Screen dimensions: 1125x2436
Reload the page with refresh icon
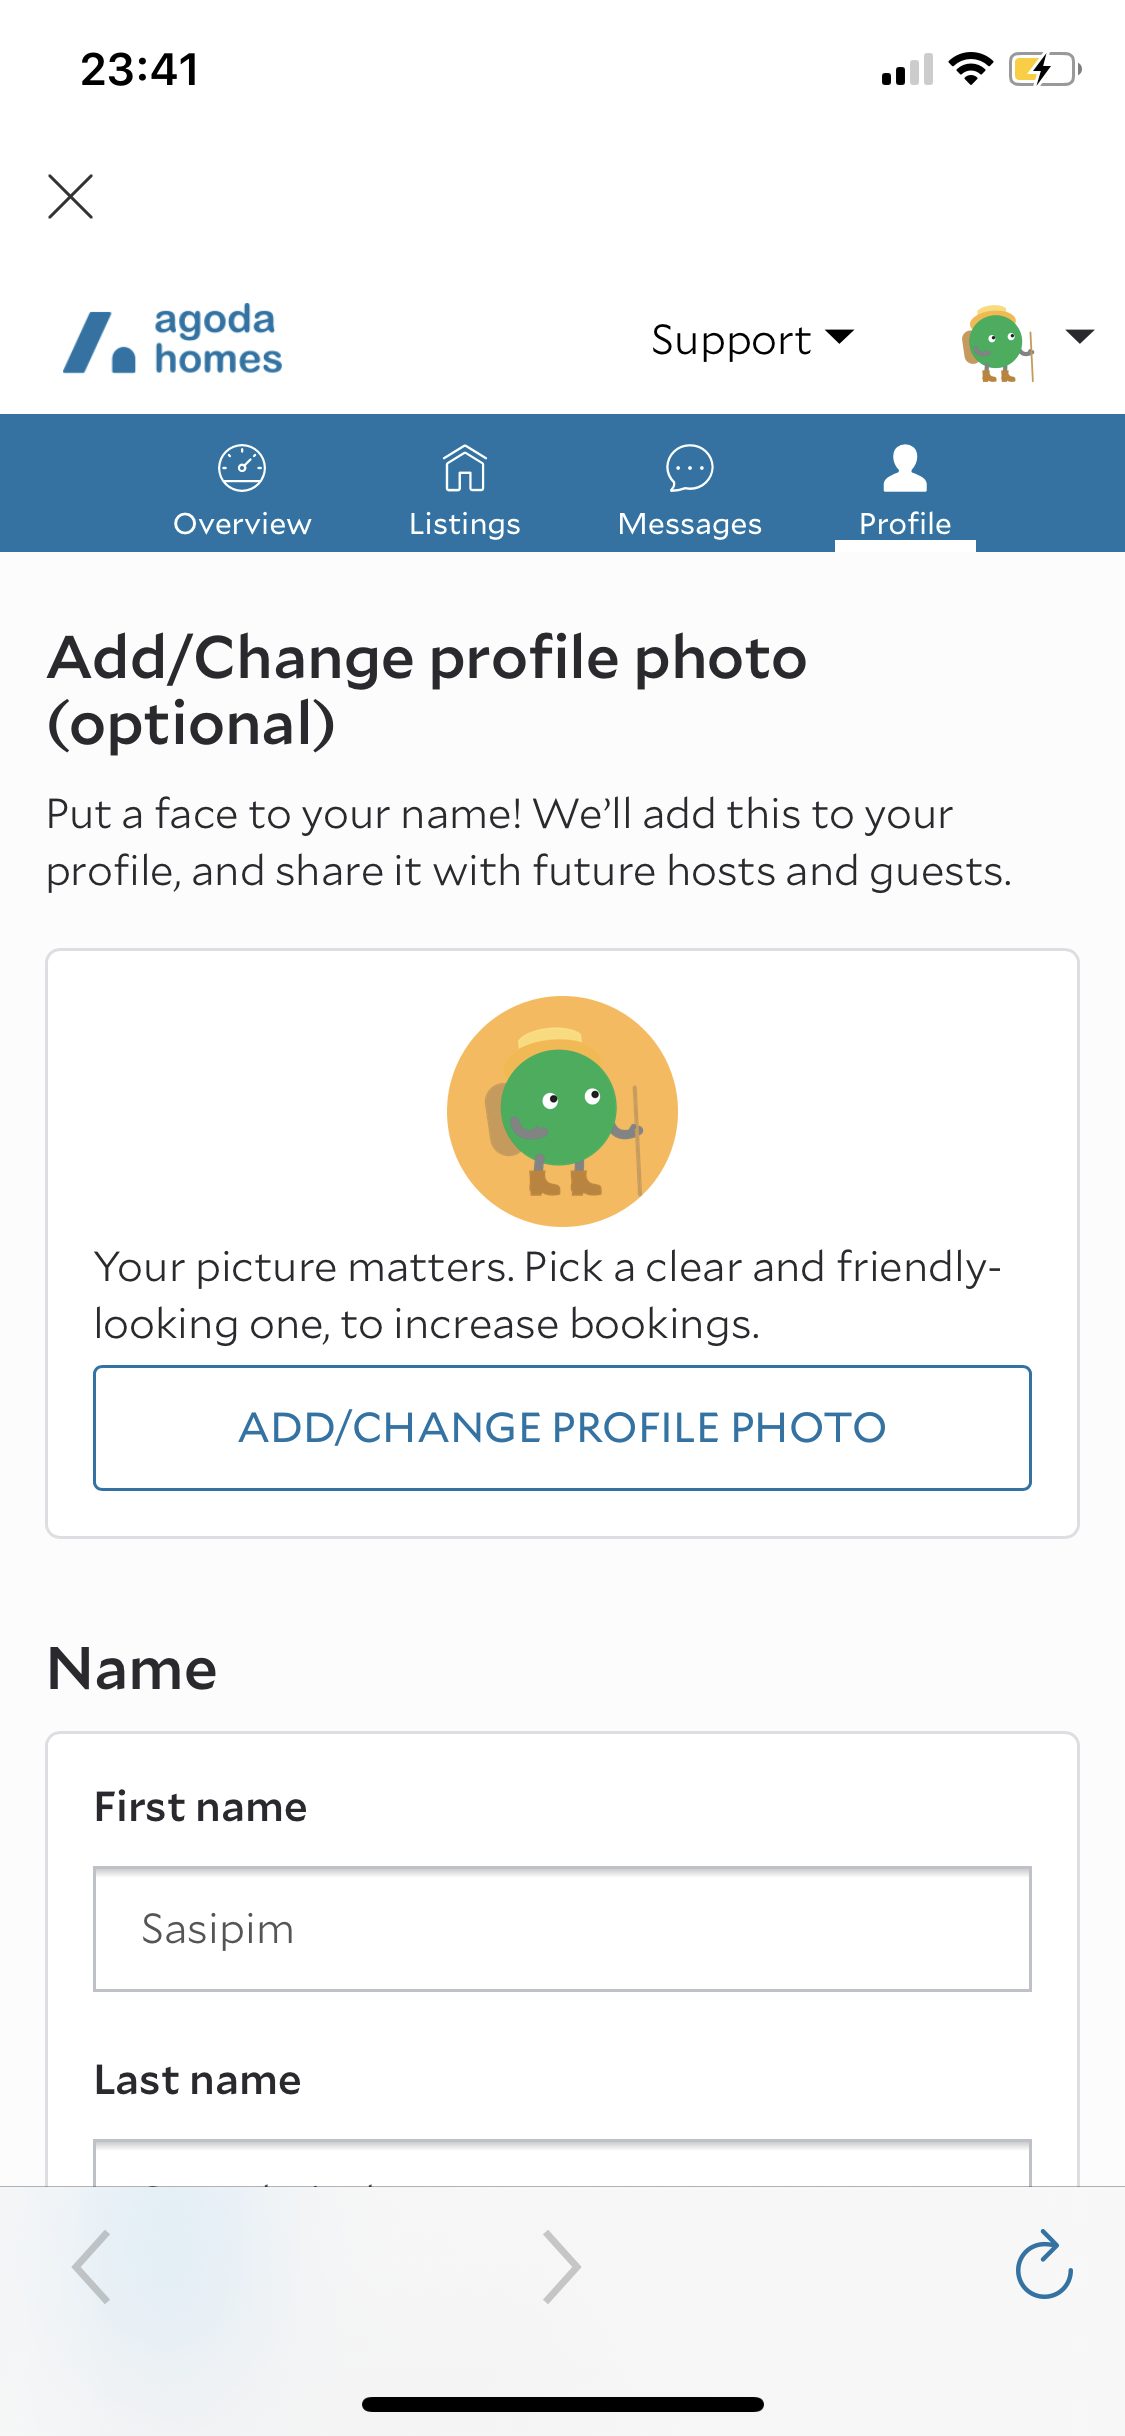click(x=1043, y=2265)
